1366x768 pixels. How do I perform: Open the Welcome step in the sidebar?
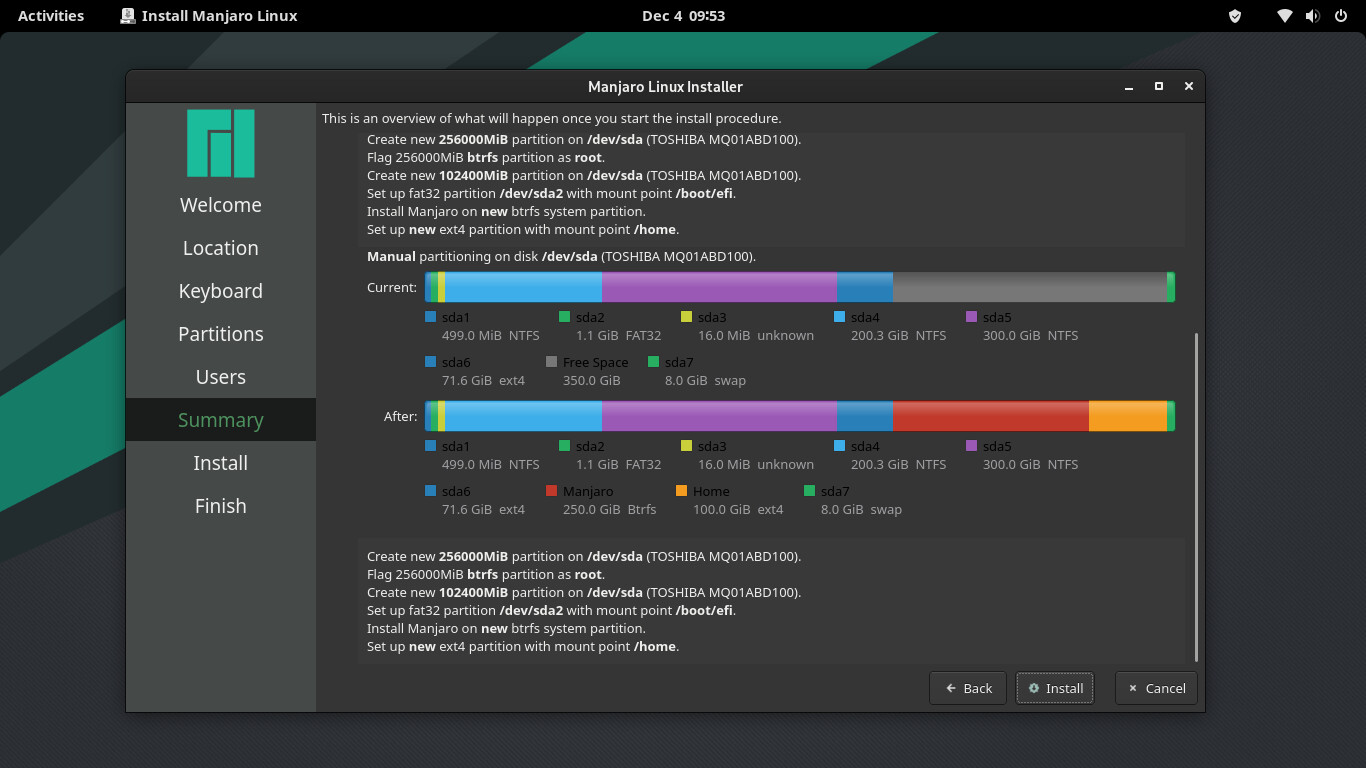[x=221, y=205]
